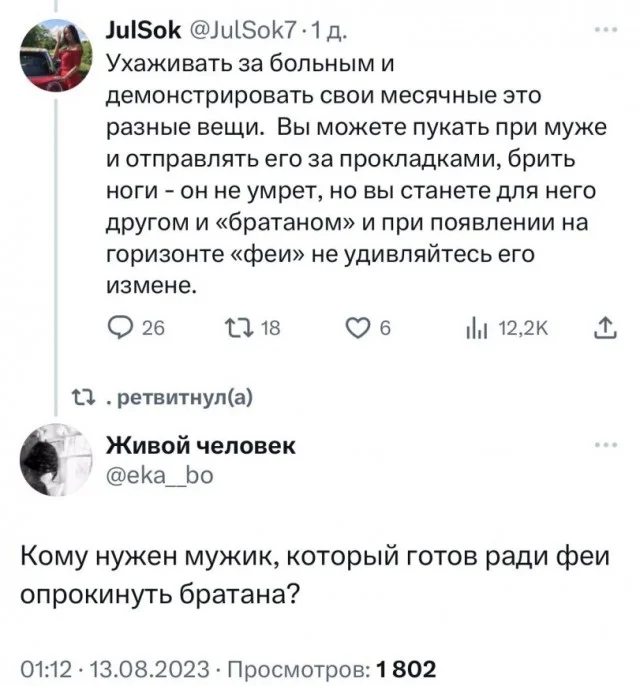Image resolution: width=640 pixels, height=686 pixels.
Task: Open more options on JulSok tweet
Action: (606, 30)
